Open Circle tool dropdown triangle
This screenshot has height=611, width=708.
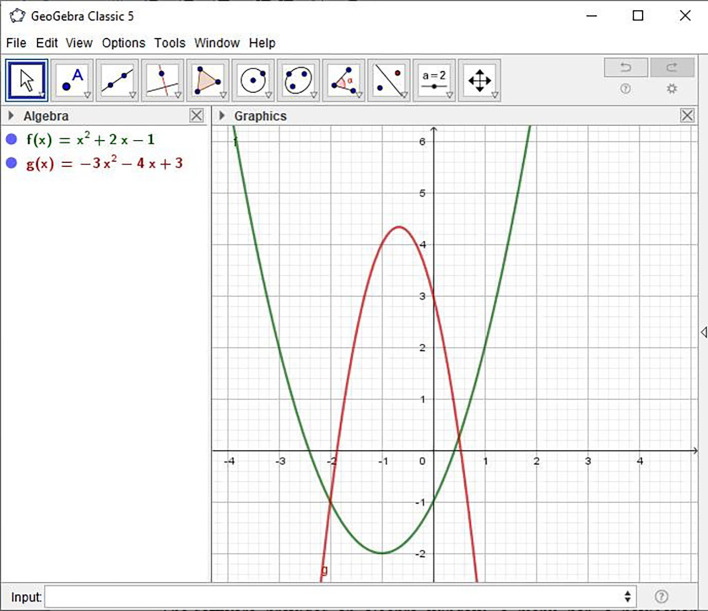coord(269,95)
